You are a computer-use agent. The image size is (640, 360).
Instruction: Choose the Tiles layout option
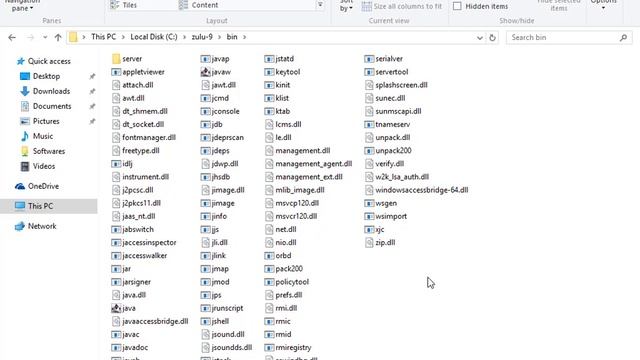pos(124,5)
